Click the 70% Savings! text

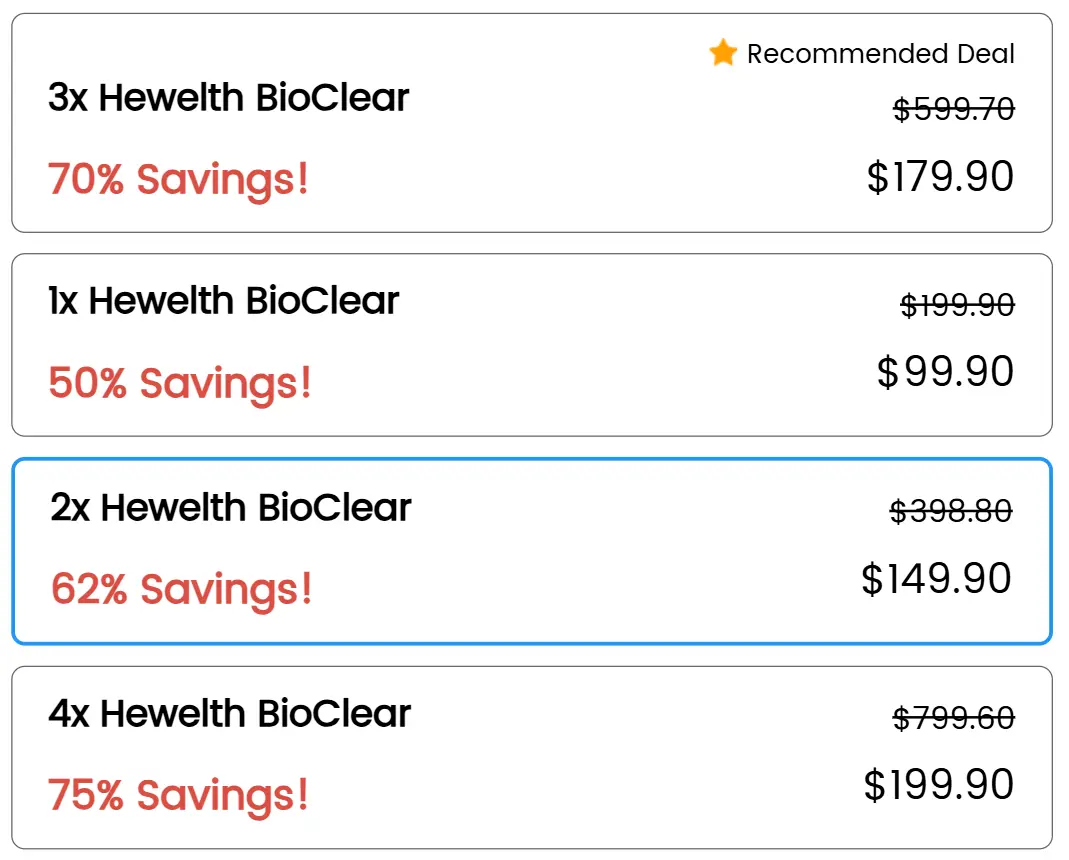coord(178,179)
